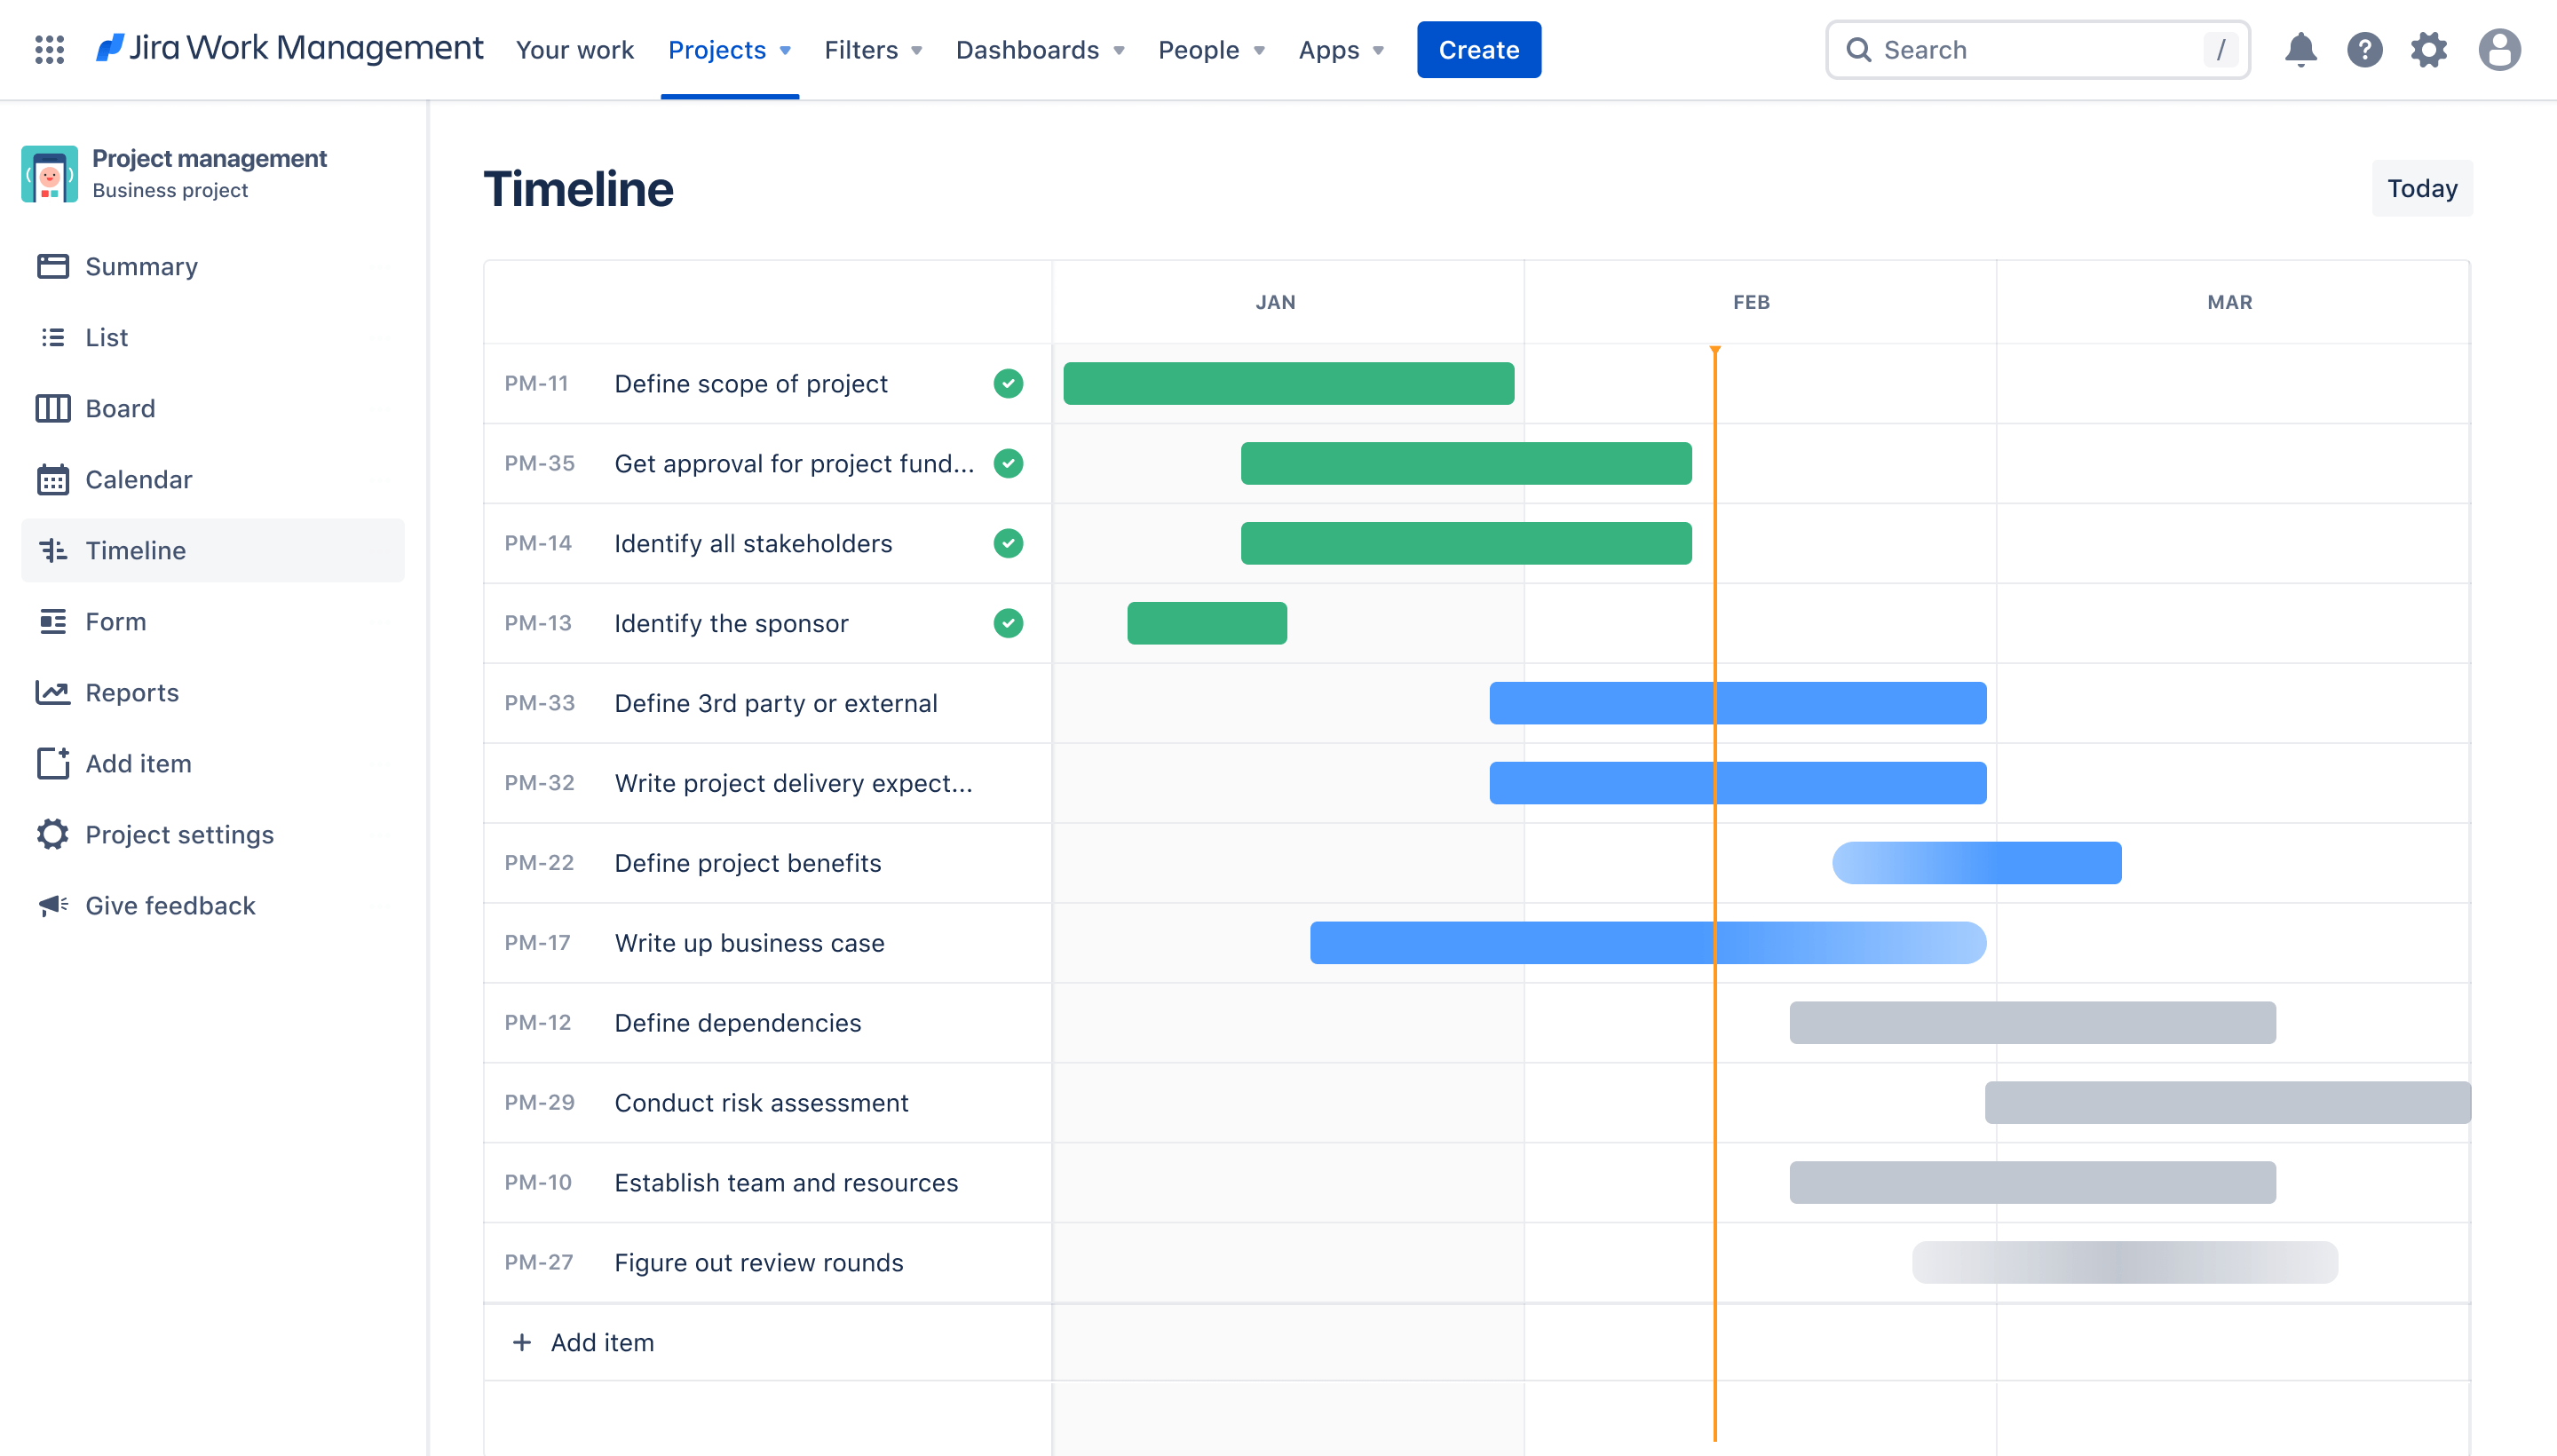
Task: Toggle completion status for PM-13
Action: pos(1008,623)
